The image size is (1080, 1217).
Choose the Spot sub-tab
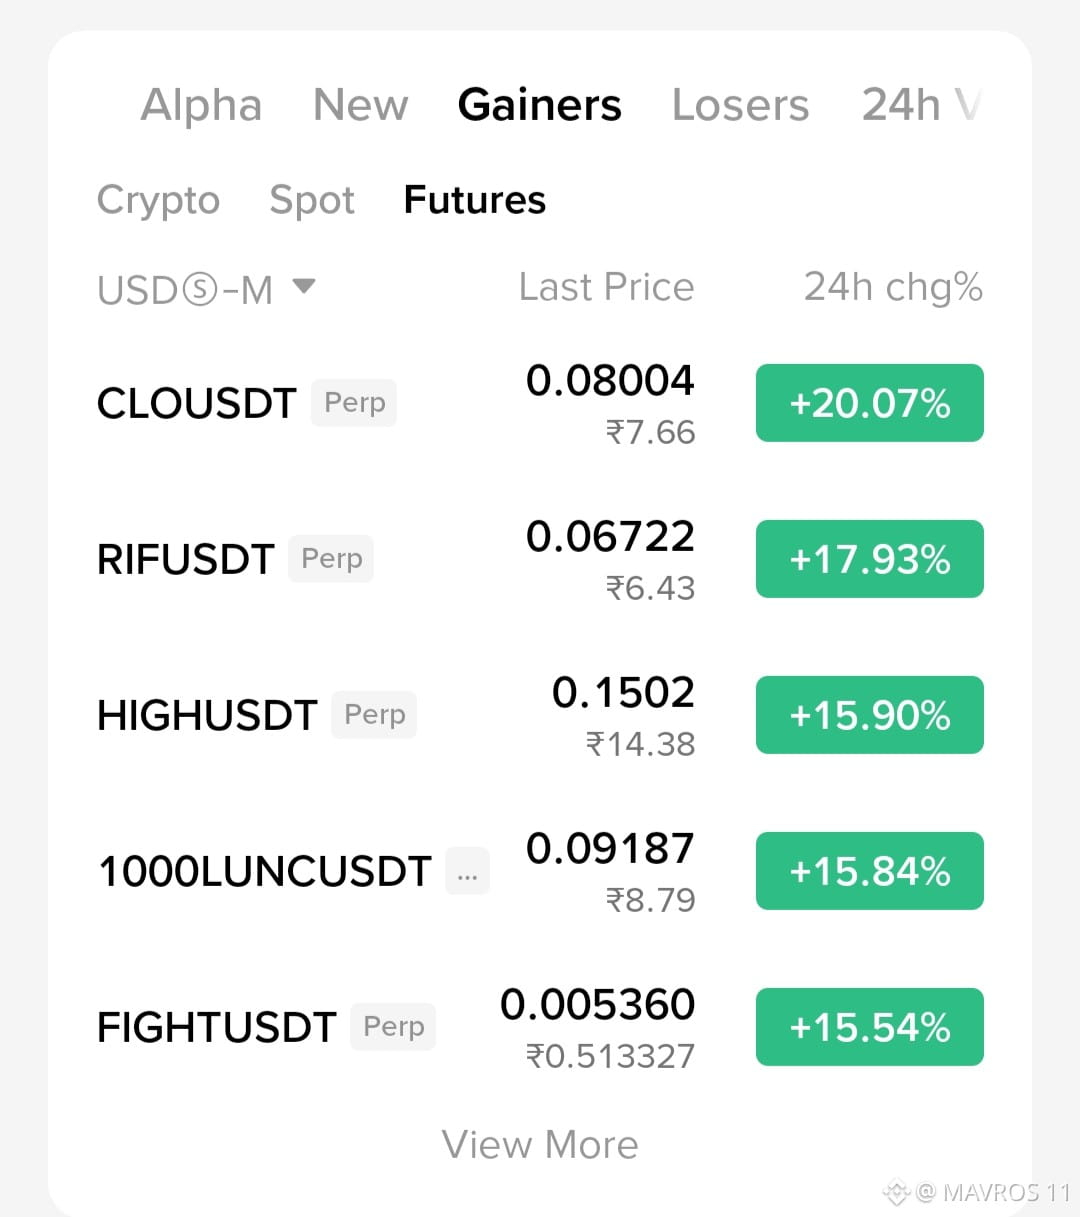click(x=312, y=201)
